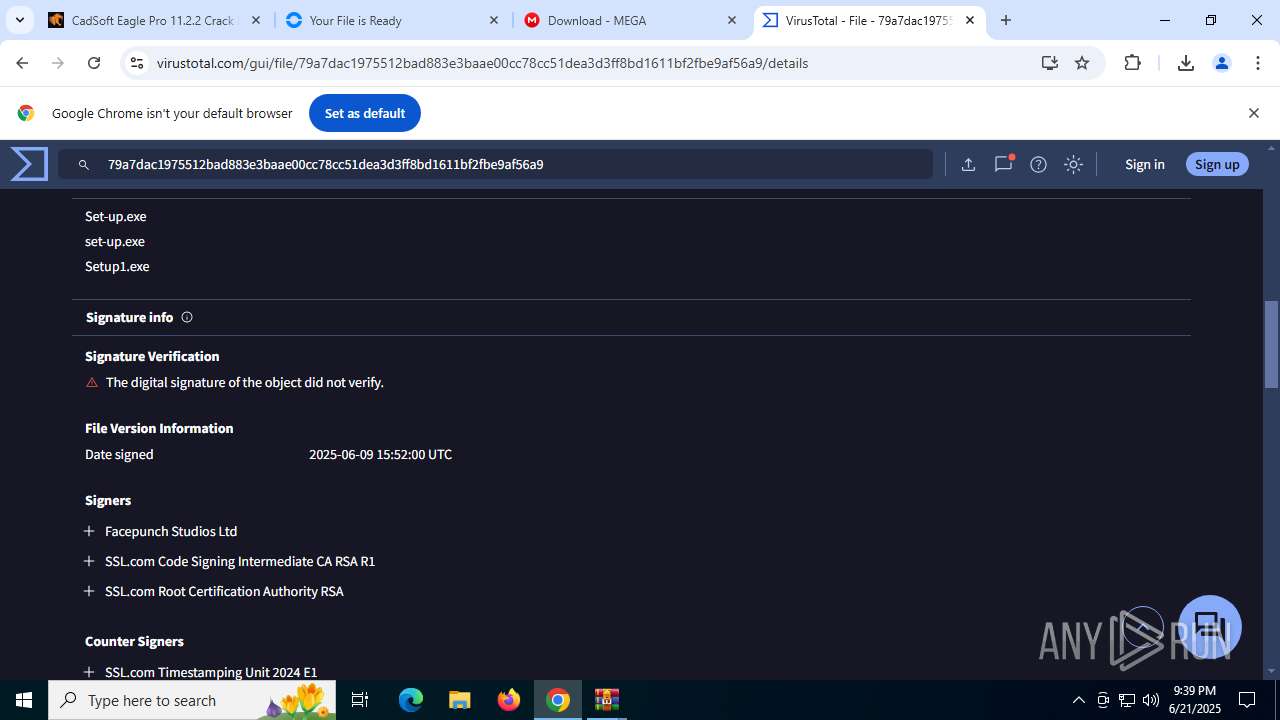Click the Set as default button
Image resolution: width=1280 pixels, height=720 pixels.
365,113
